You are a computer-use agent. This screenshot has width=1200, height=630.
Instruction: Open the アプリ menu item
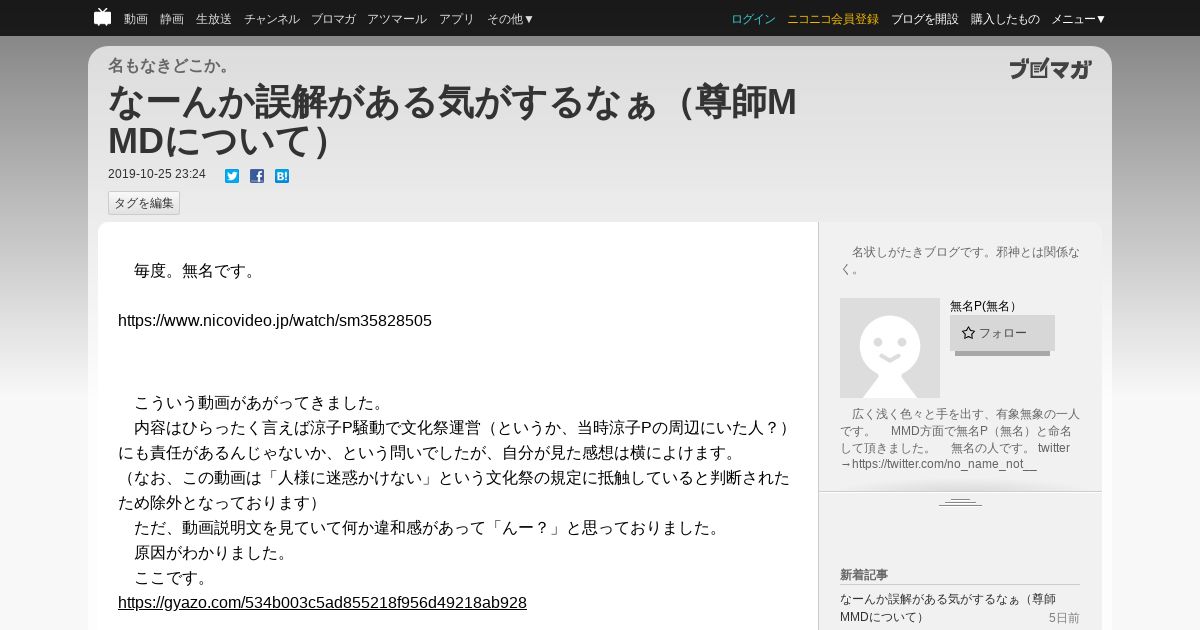pos(457,19)
